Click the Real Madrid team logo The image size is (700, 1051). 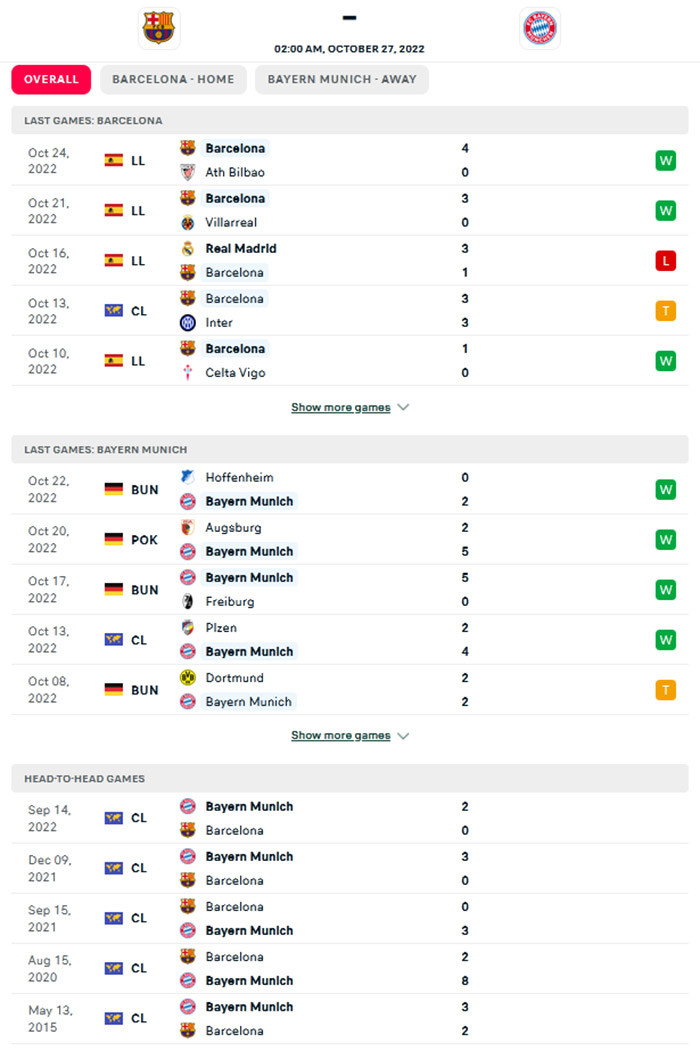pyautogui.click(x=188, y=248)
